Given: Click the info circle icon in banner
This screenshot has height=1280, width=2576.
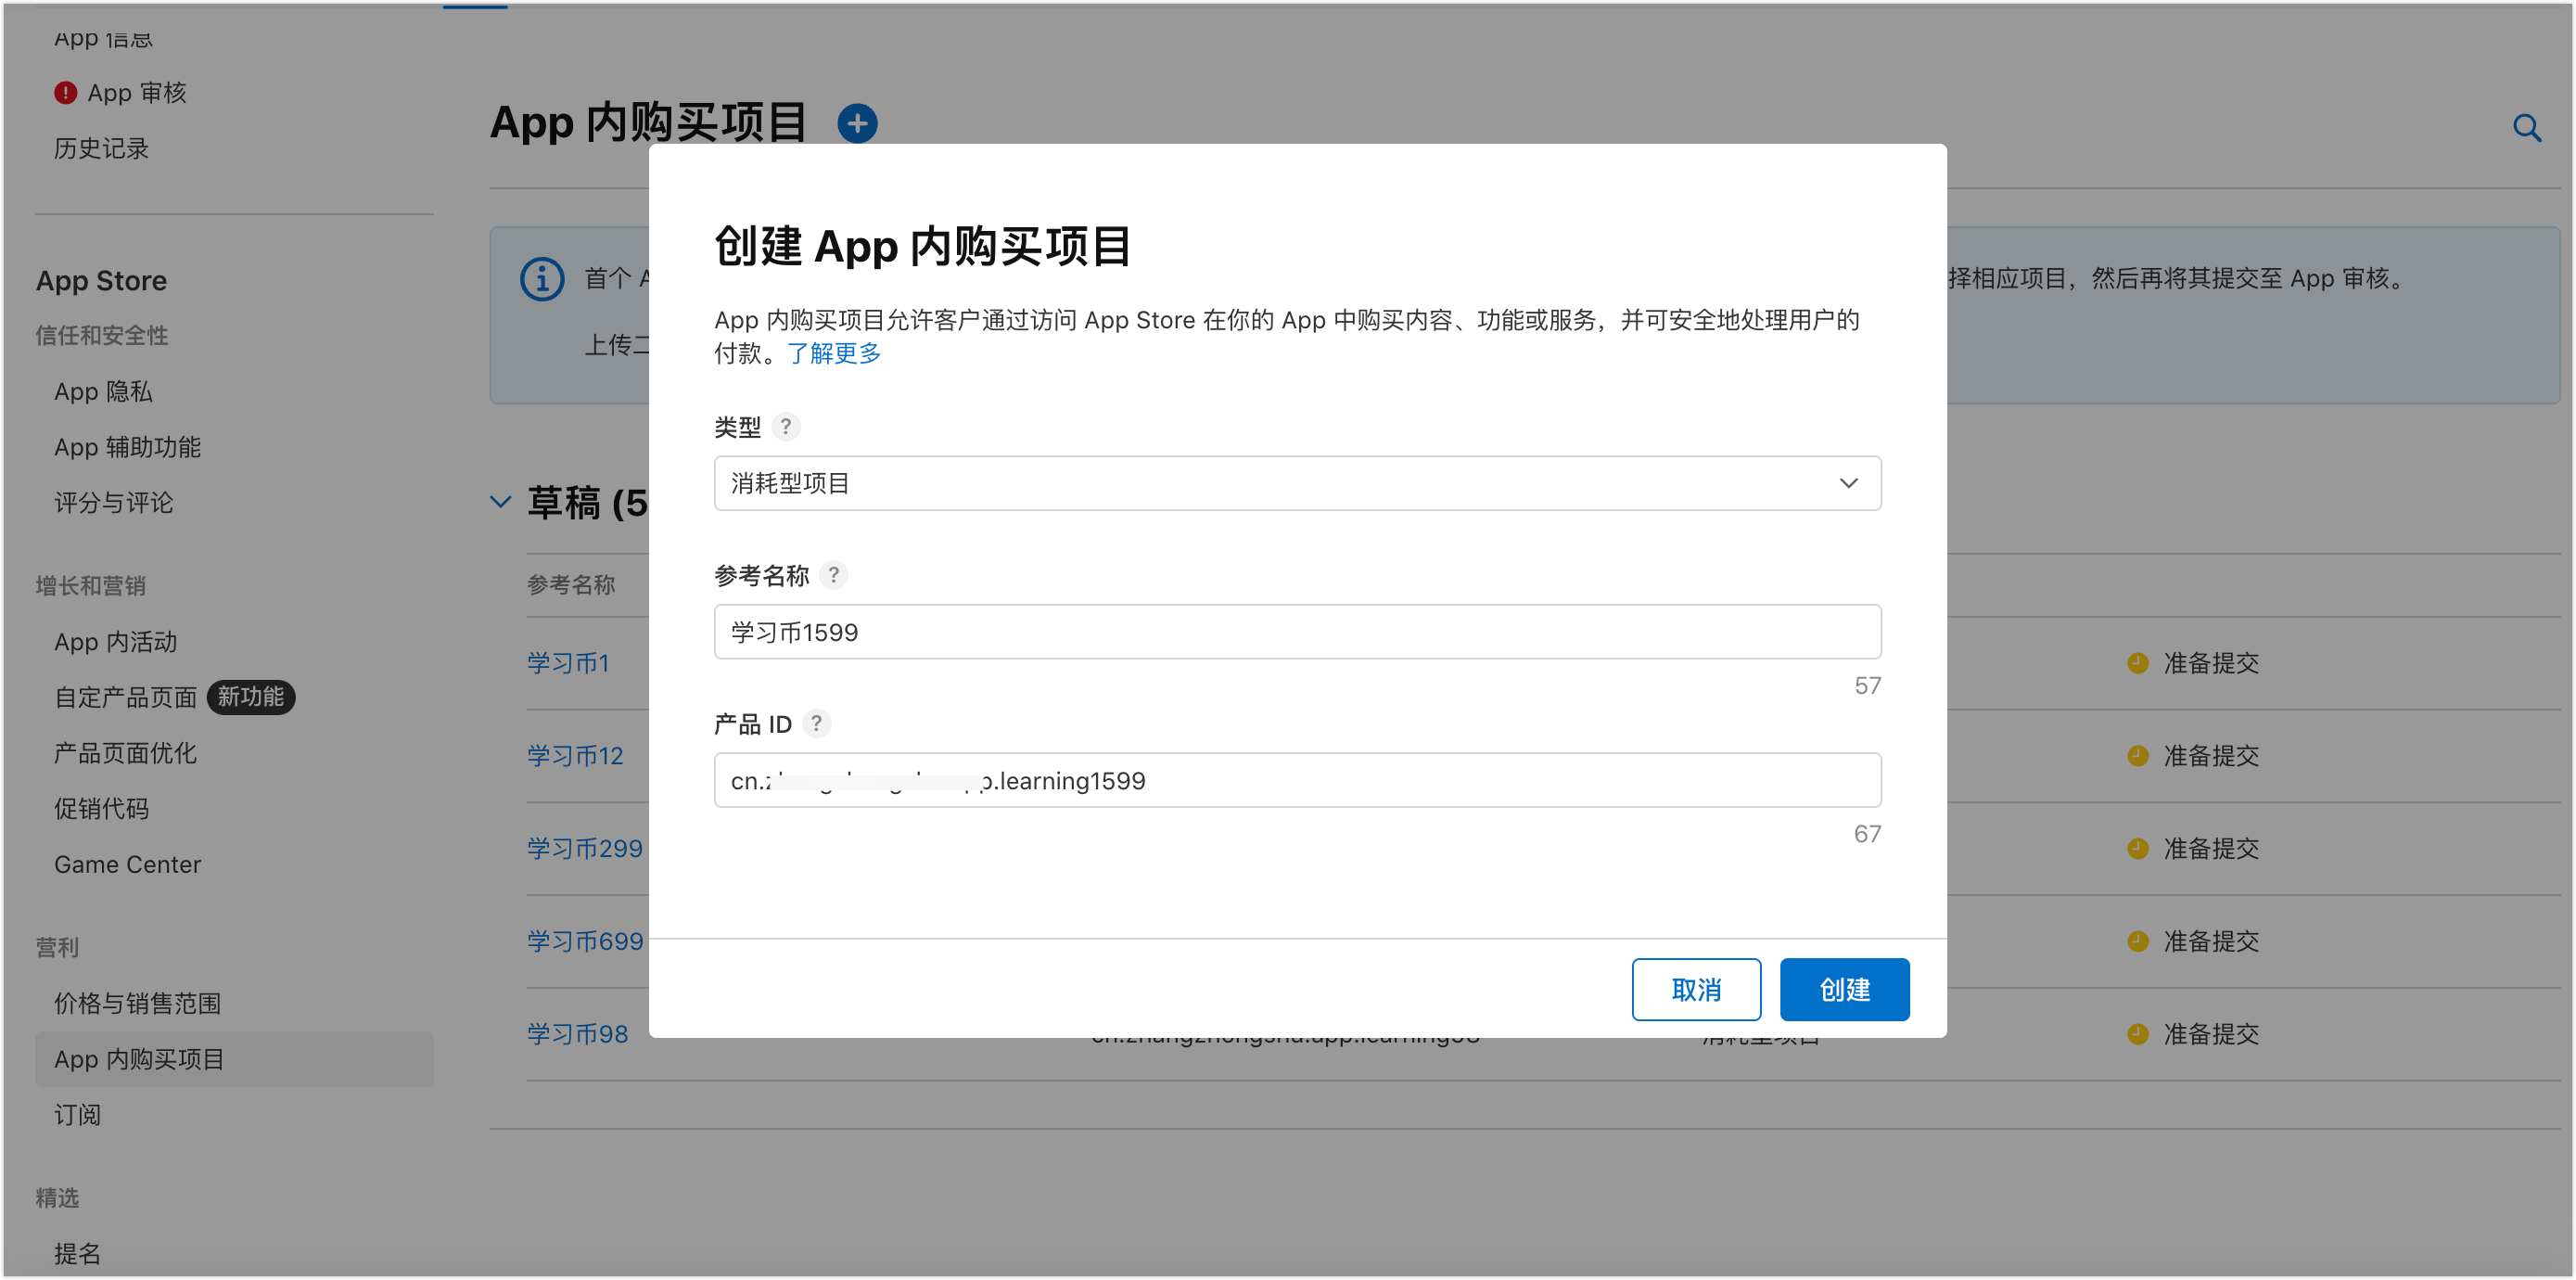Looking at the screenshot, I should tap(542, 279).
